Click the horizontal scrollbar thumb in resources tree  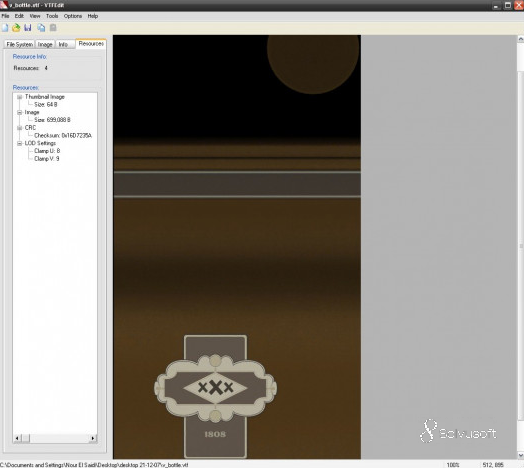(x=25, y=438)
